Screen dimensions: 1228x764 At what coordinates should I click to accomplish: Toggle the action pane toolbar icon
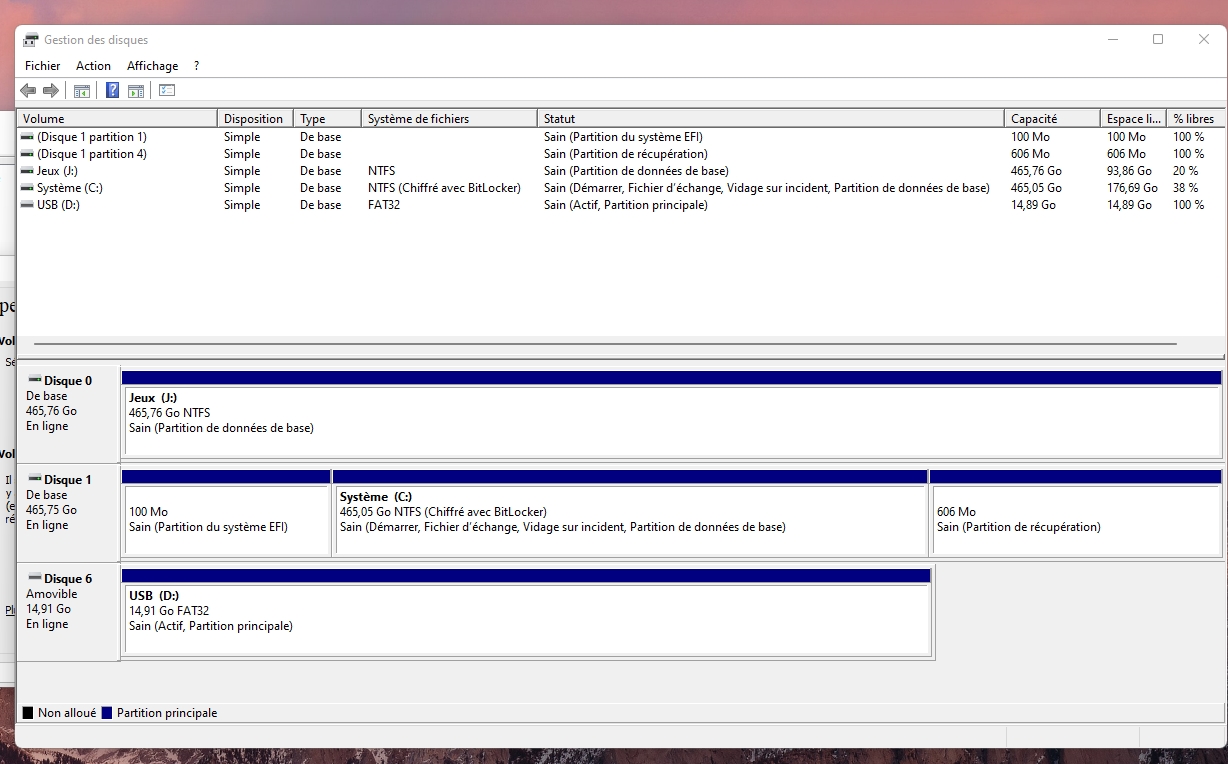pyautogui.click(x=136, y=91)
